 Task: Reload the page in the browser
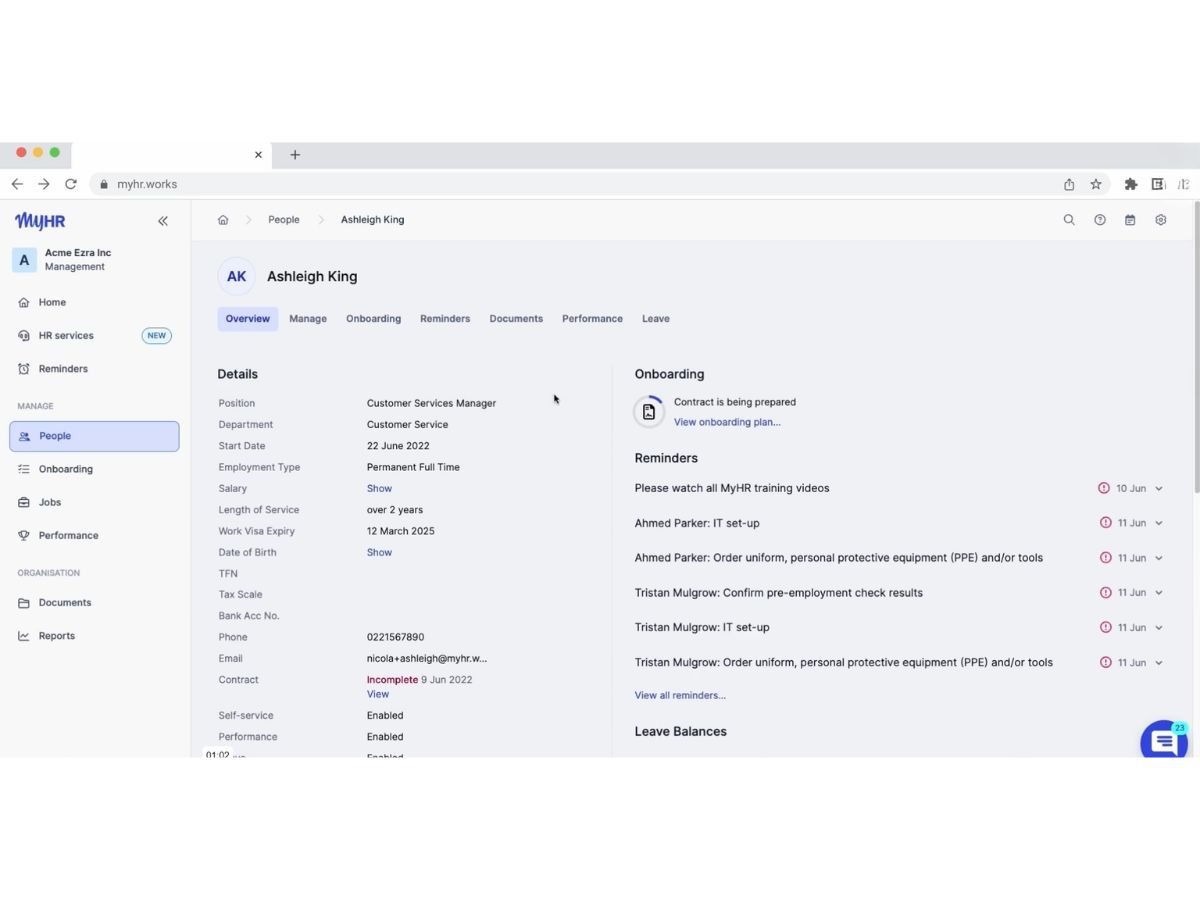71,184
